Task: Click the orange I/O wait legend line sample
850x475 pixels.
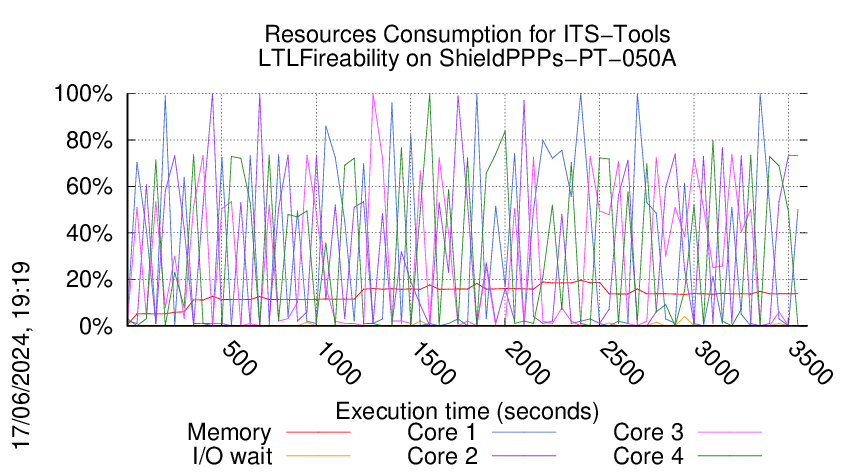Action: (318, 456)
